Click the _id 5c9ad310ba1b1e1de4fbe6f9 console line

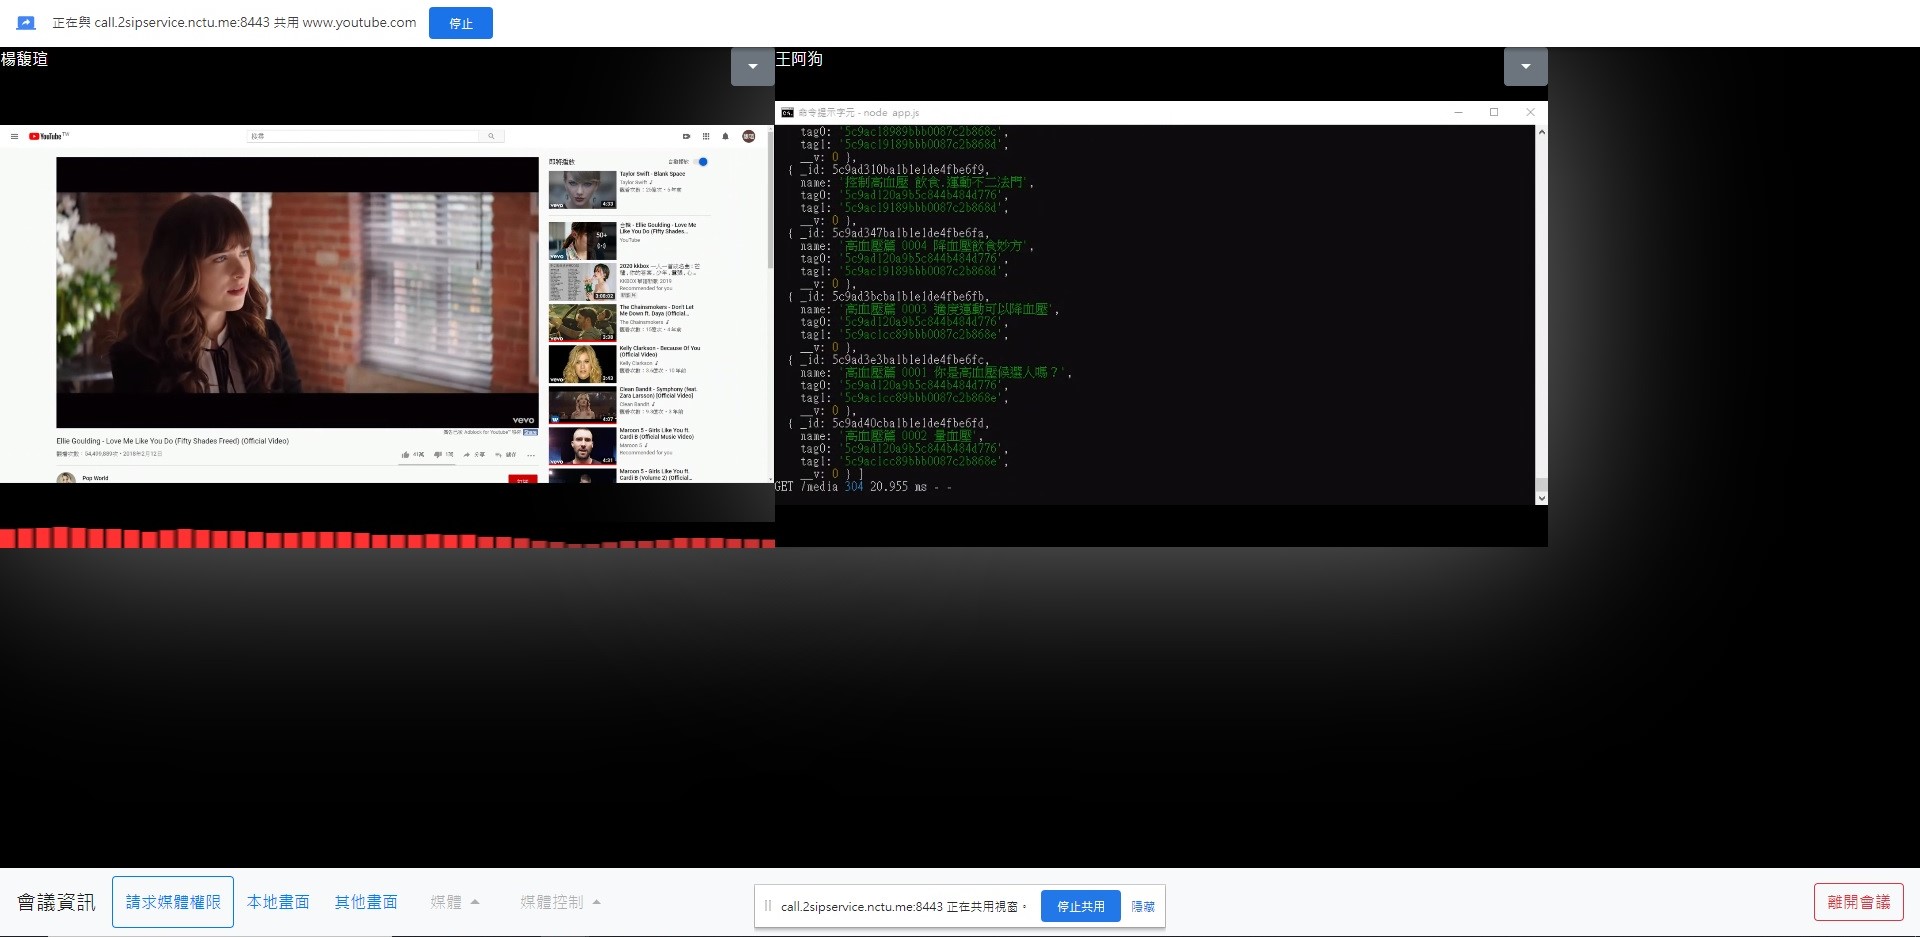[x=889, y=170]
